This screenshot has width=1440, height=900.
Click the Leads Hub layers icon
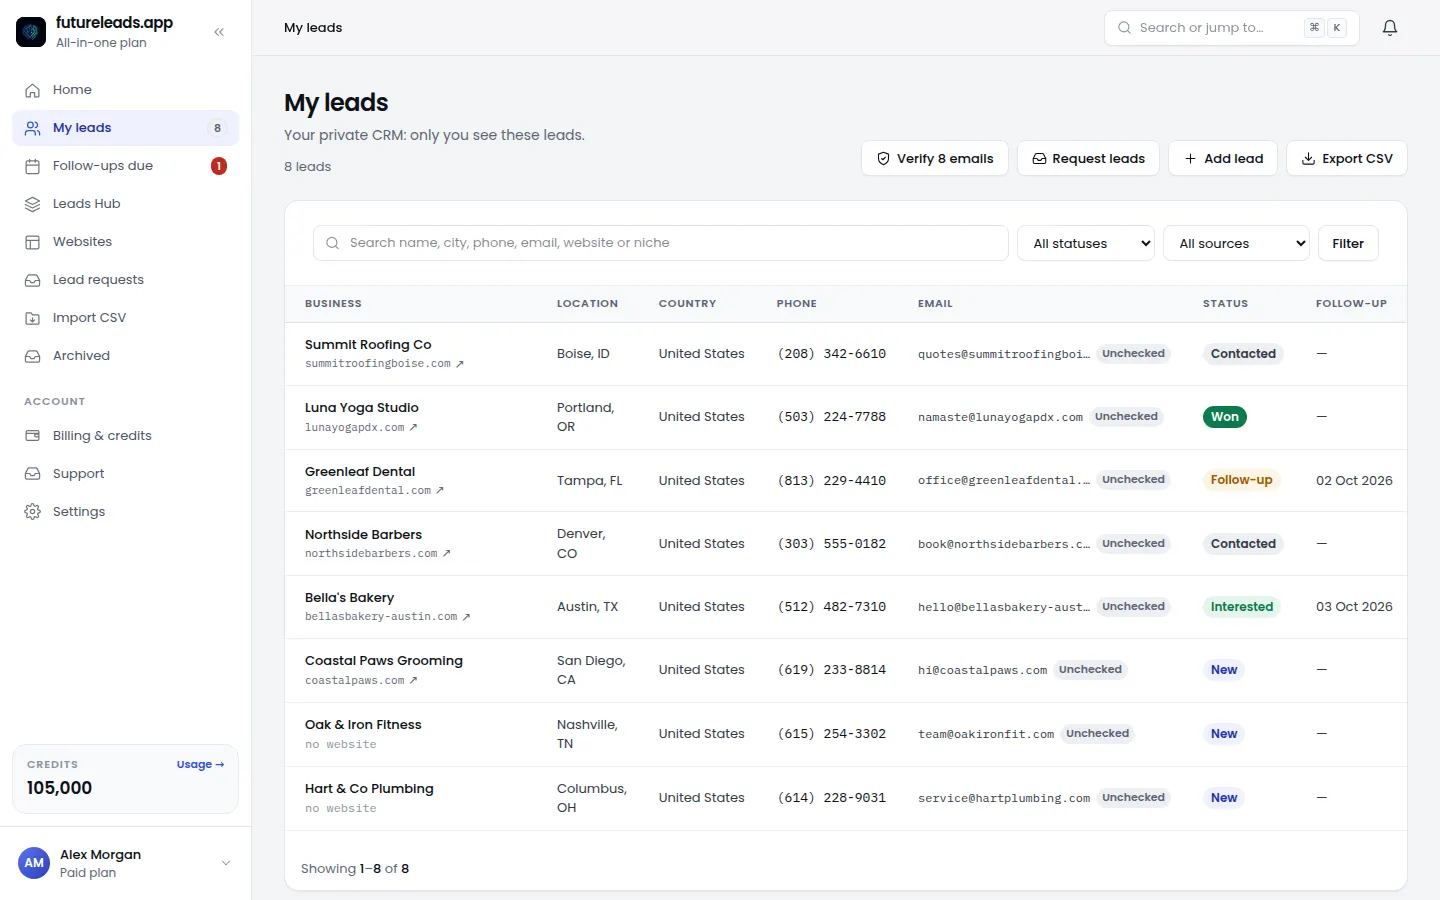tap(33, 204)
